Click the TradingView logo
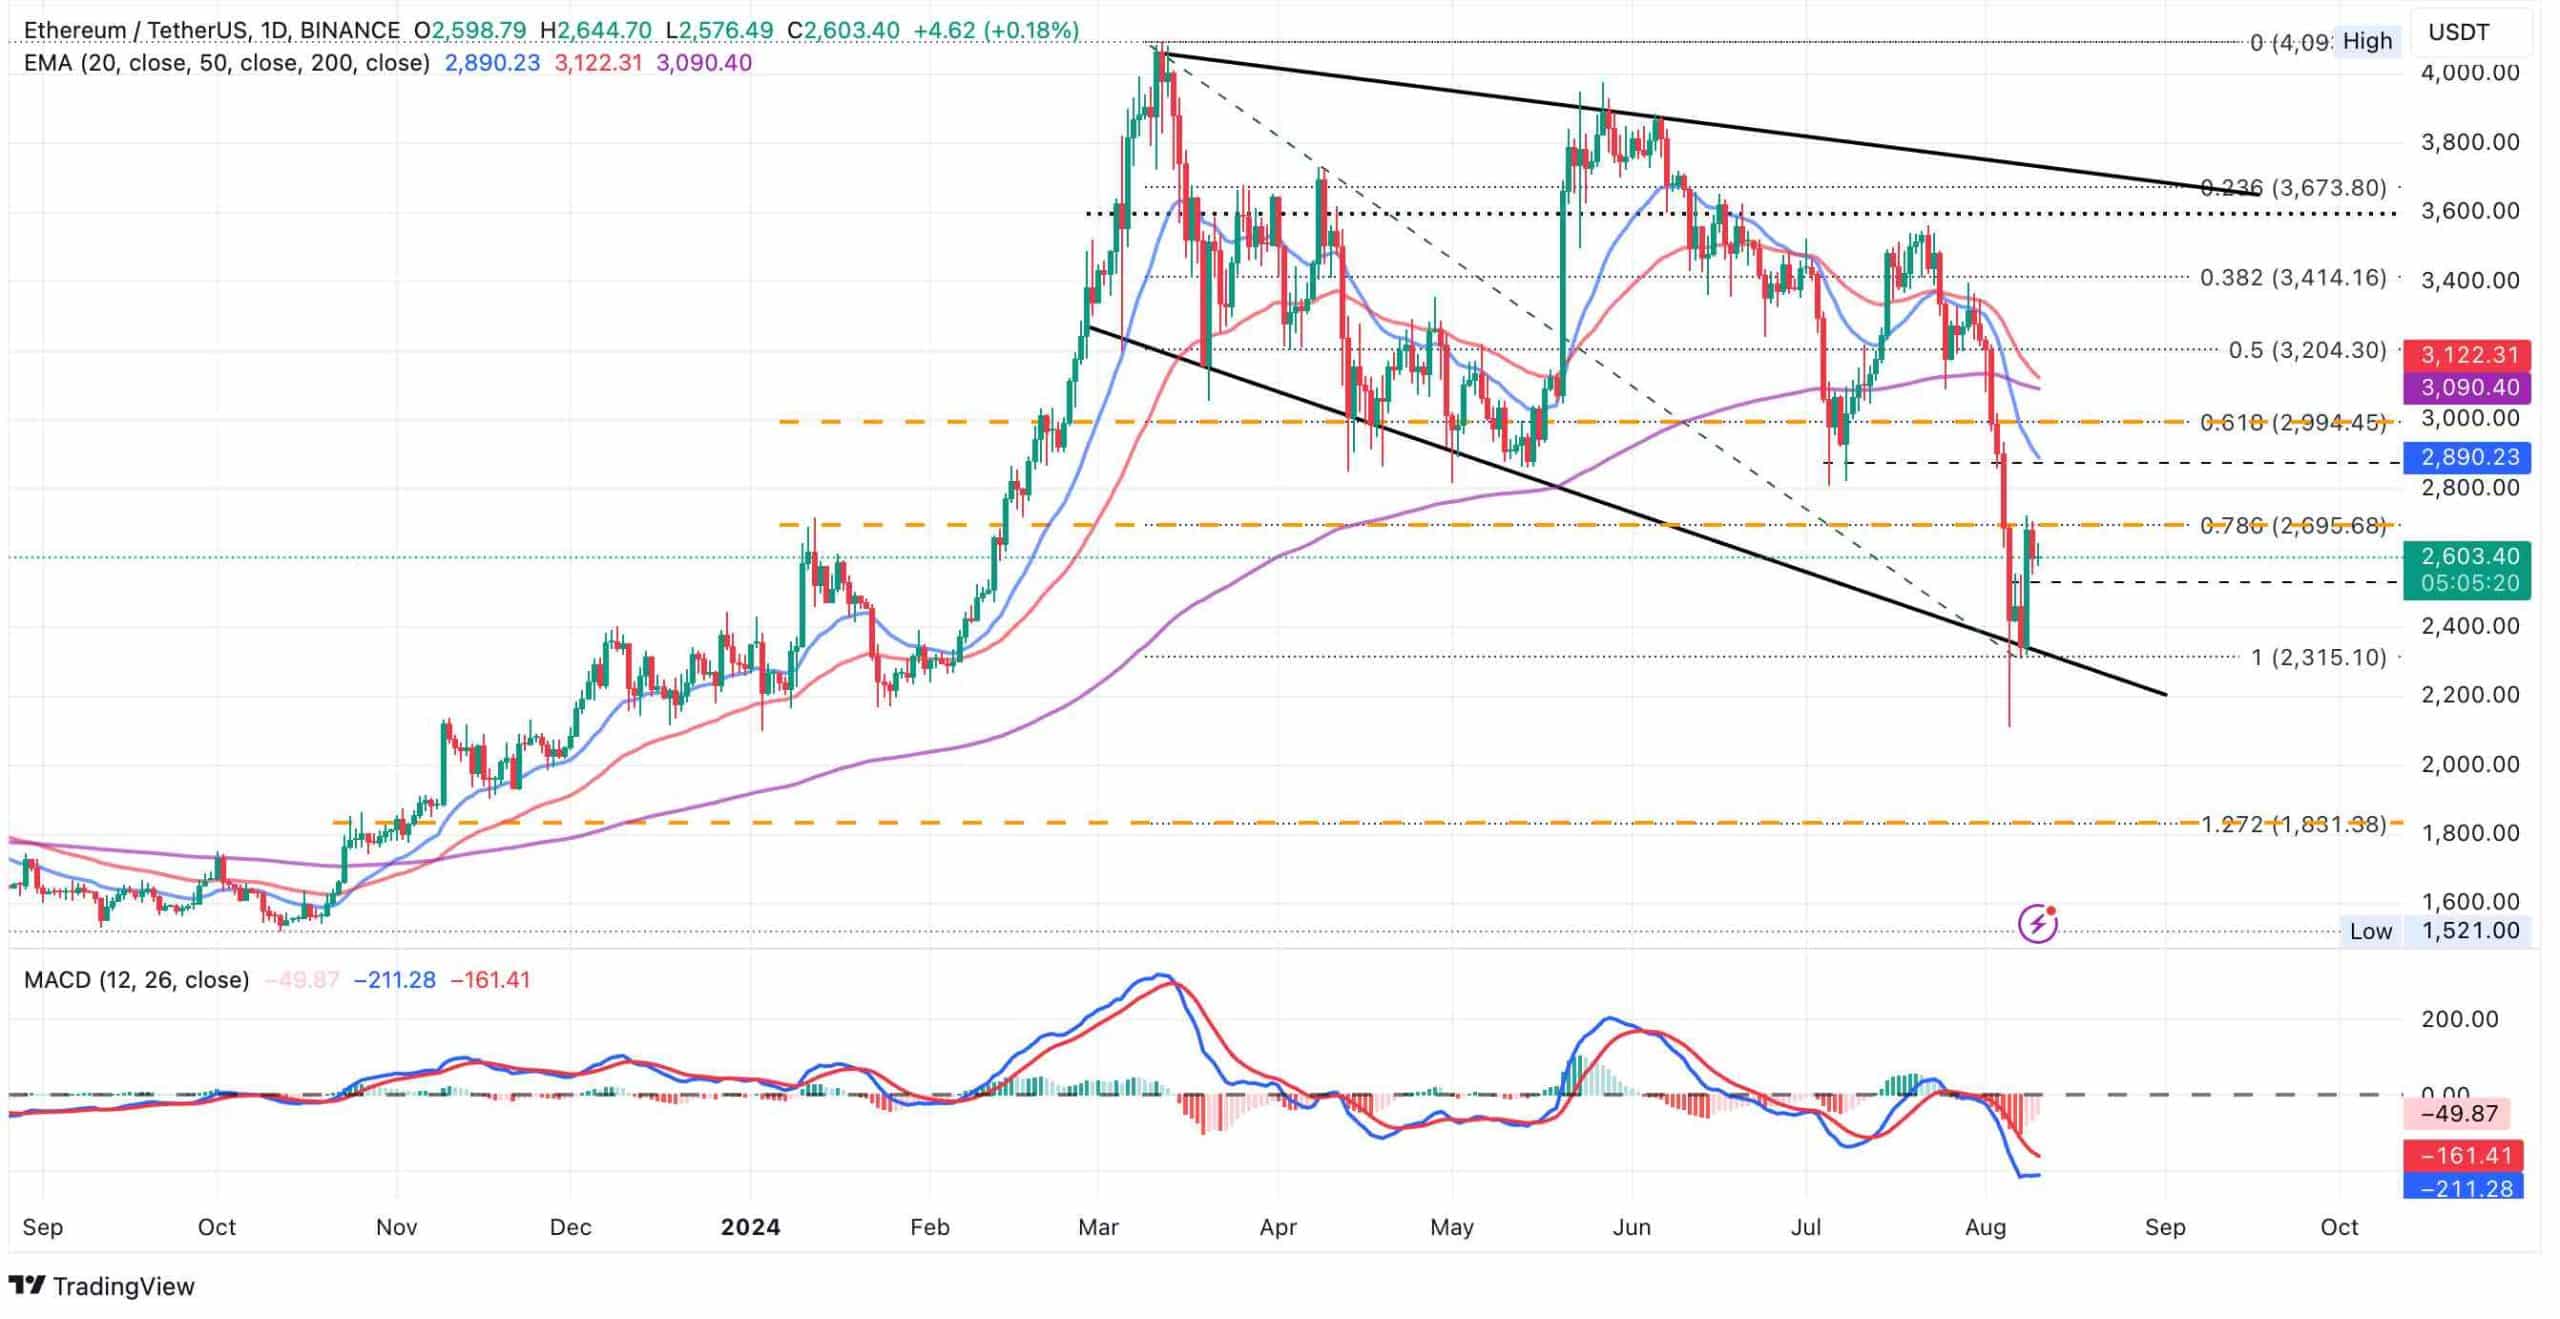Viewport: 2560px width, 1319px height. coord(102,1286)
